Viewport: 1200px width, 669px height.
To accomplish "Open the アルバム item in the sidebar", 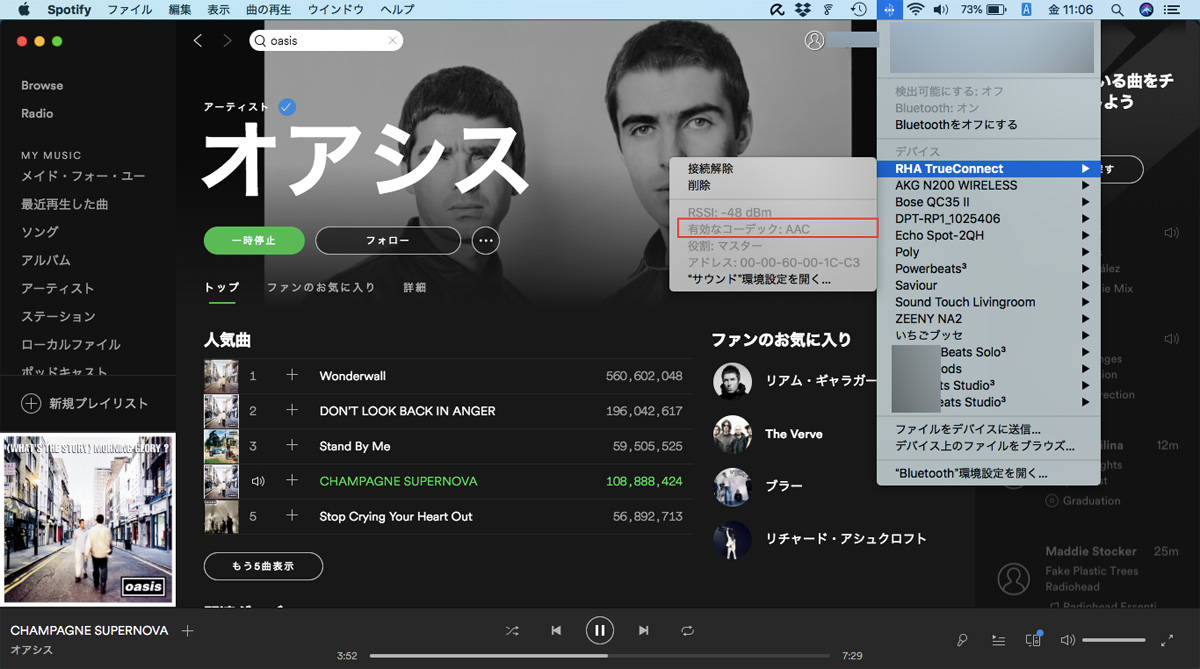I will tap(46, 260).
